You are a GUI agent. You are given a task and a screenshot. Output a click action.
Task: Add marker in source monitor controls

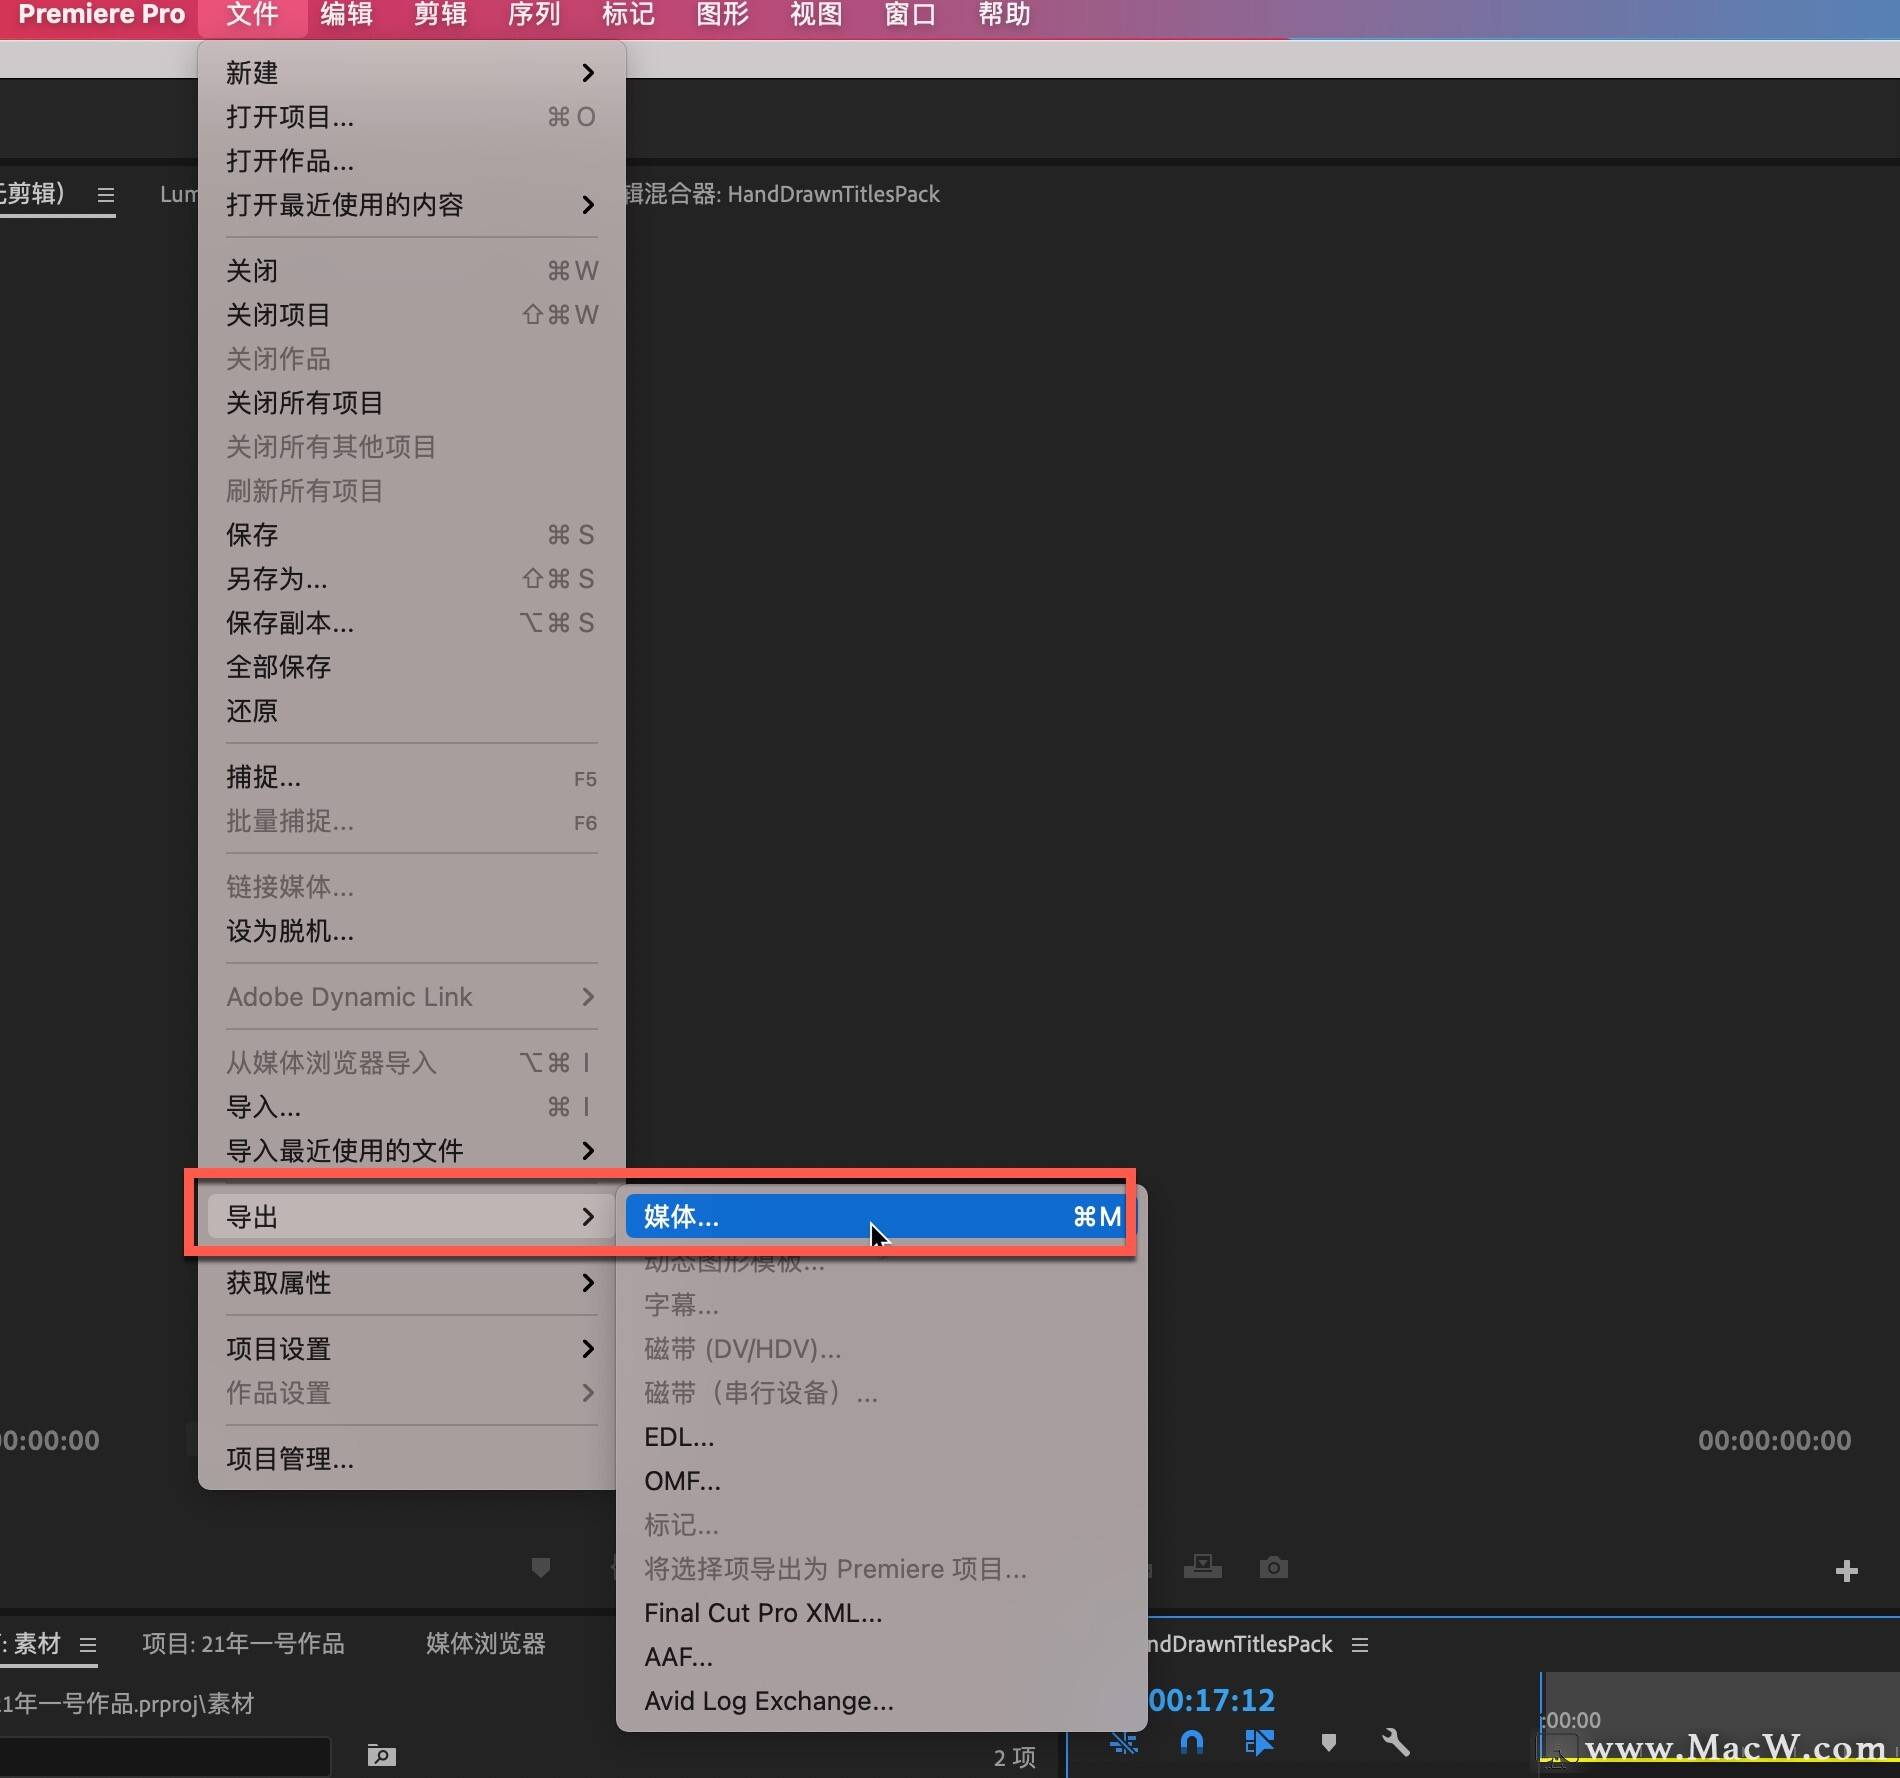coord(540,1567)
